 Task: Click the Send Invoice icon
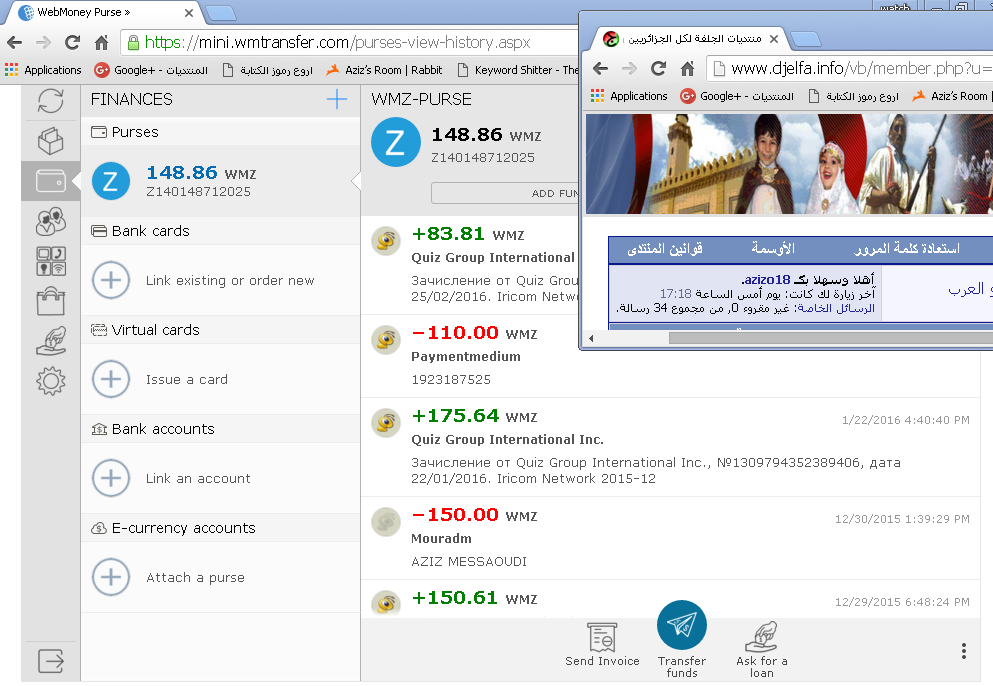[601, 638]
